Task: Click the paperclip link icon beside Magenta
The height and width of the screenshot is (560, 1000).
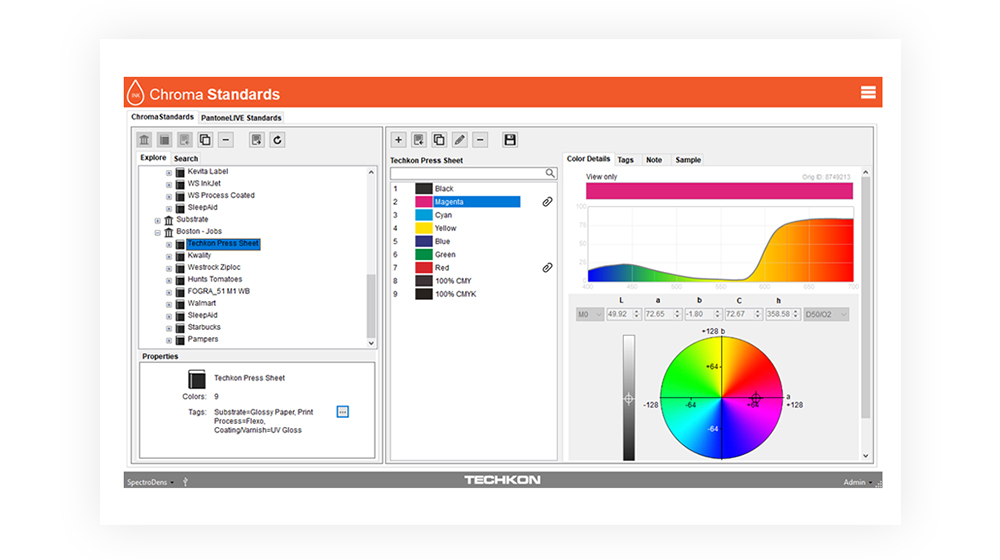Action: click(547, 202)
